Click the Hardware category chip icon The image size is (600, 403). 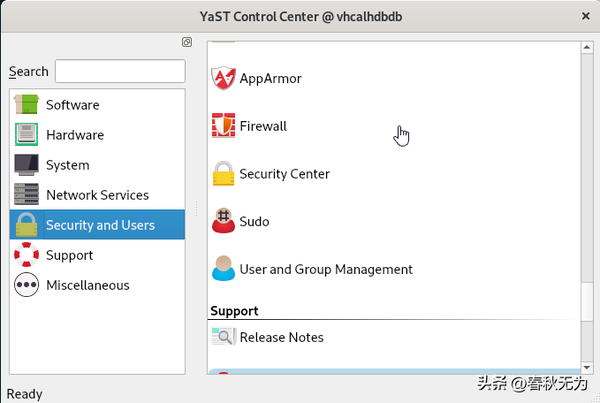tap(27, 135)
